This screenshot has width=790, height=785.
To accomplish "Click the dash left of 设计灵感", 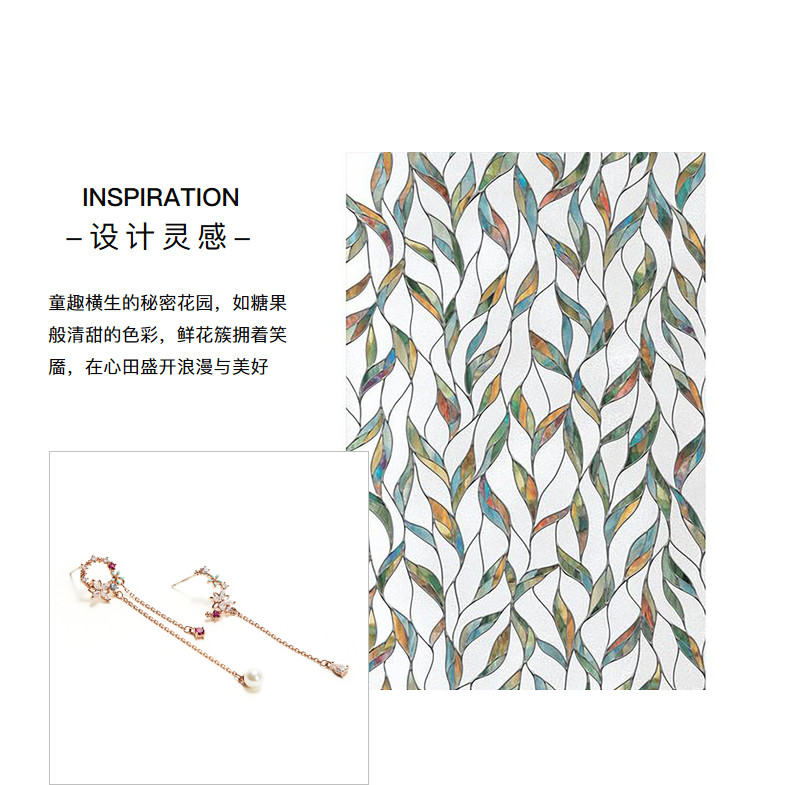I will pyautogui.click(x=74, y=238).
